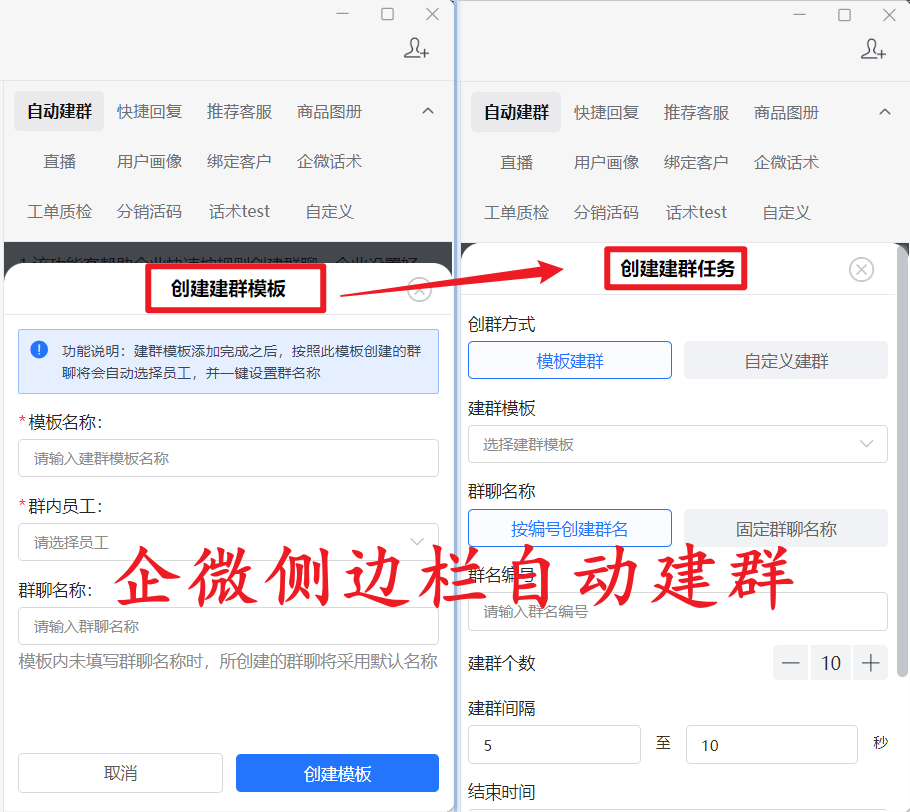Select 模板建群 creation mode
Screen dimensions: 910x812
point(570,360)
